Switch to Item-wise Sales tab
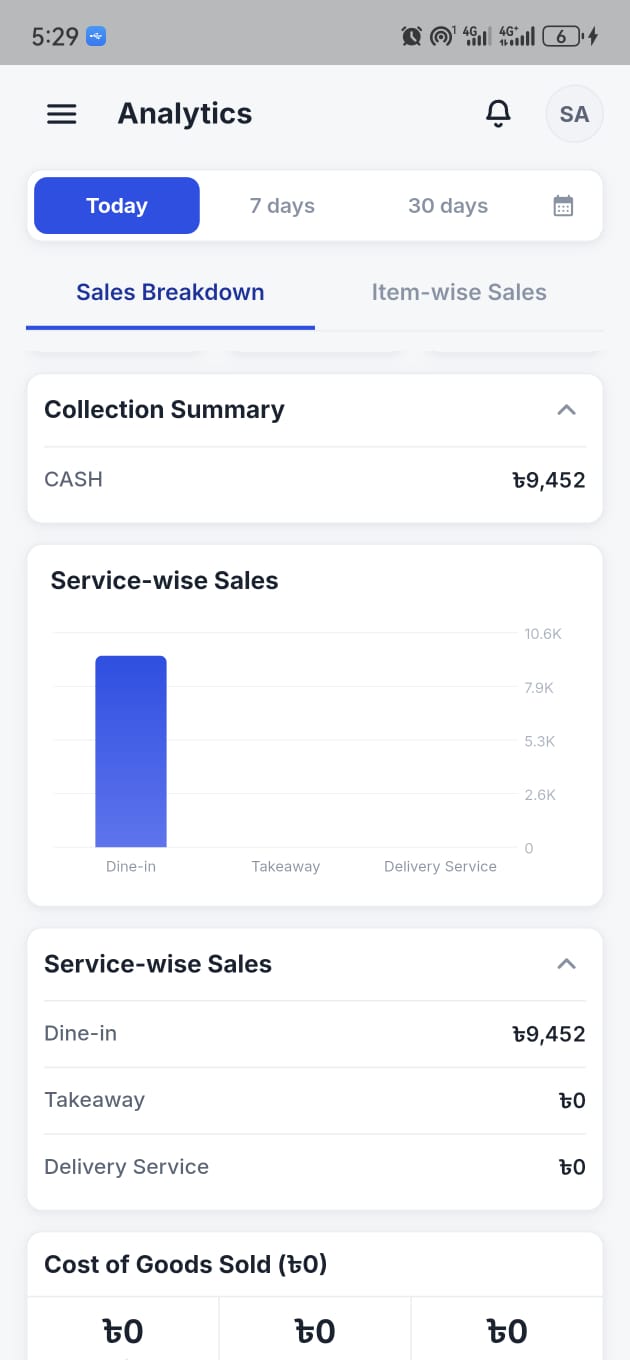 click(459, 292)
